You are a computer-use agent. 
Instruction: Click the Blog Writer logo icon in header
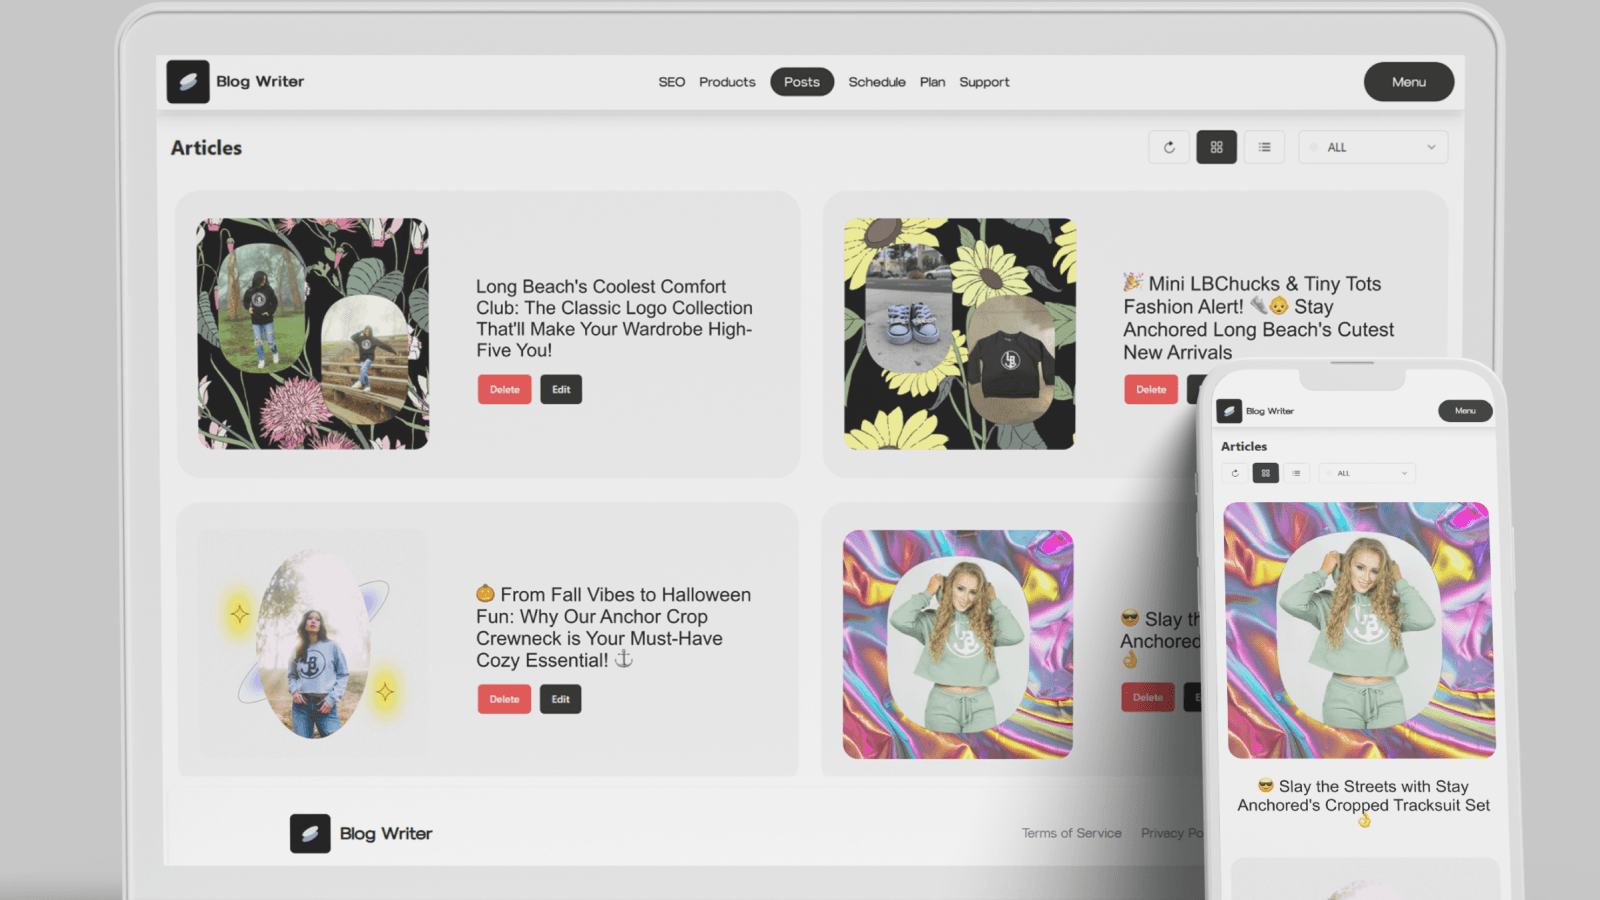click(188, 82)
